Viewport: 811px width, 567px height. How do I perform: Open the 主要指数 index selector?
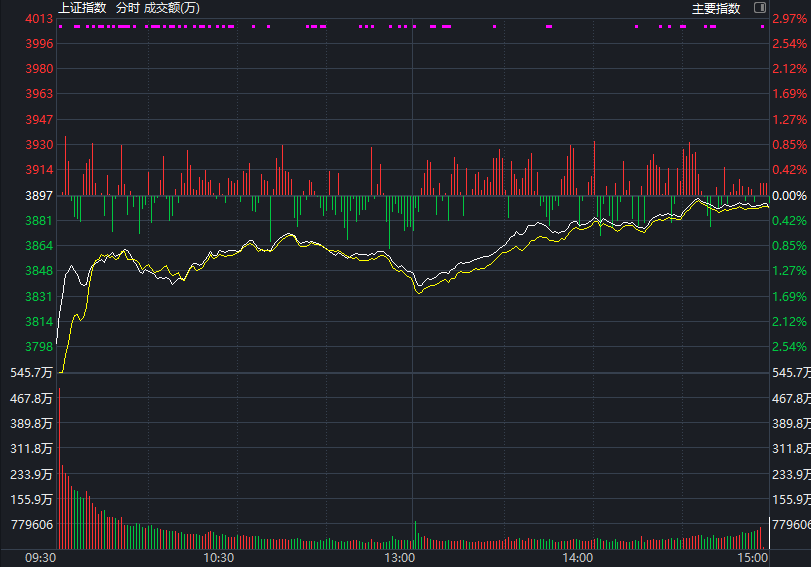(715, 9)
